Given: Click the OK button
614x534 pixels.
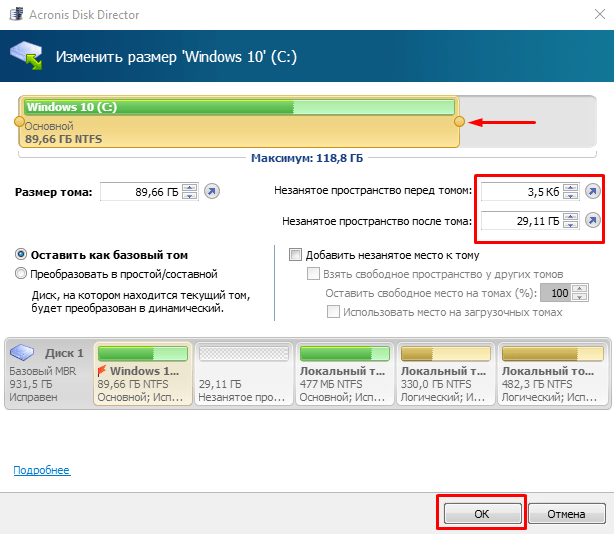Looking at the screenshot, I should 482,514.
